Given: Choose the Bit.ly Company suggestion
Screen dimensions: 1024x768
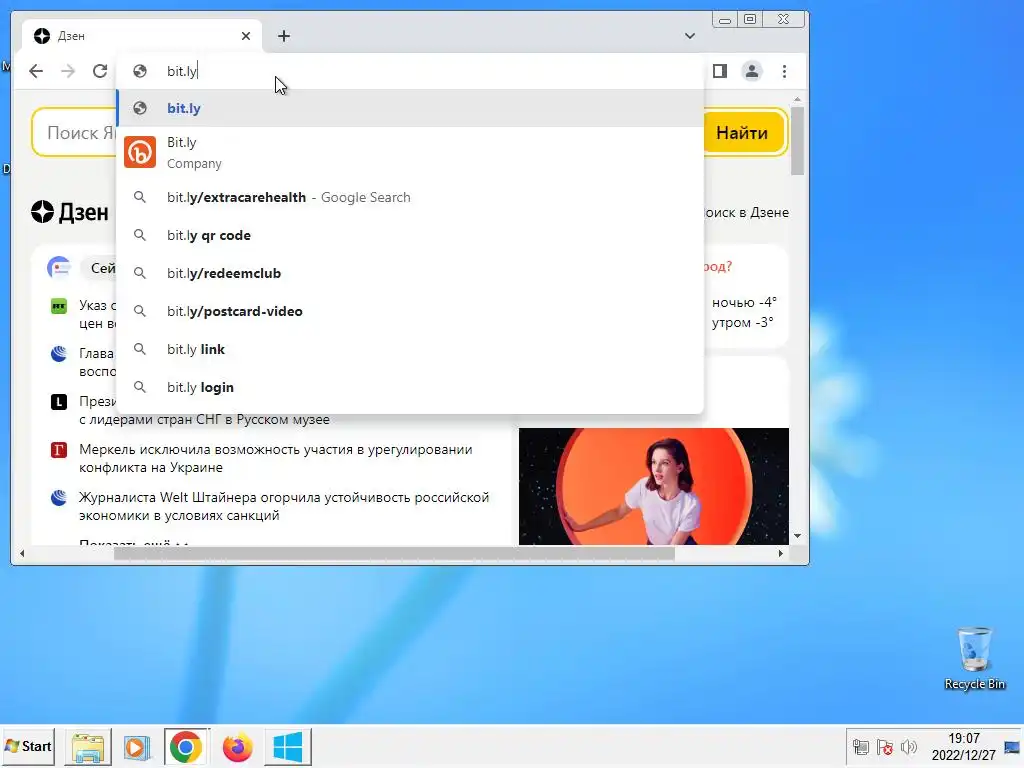Looking at the screenshot, I should click(x=410, y=153).
